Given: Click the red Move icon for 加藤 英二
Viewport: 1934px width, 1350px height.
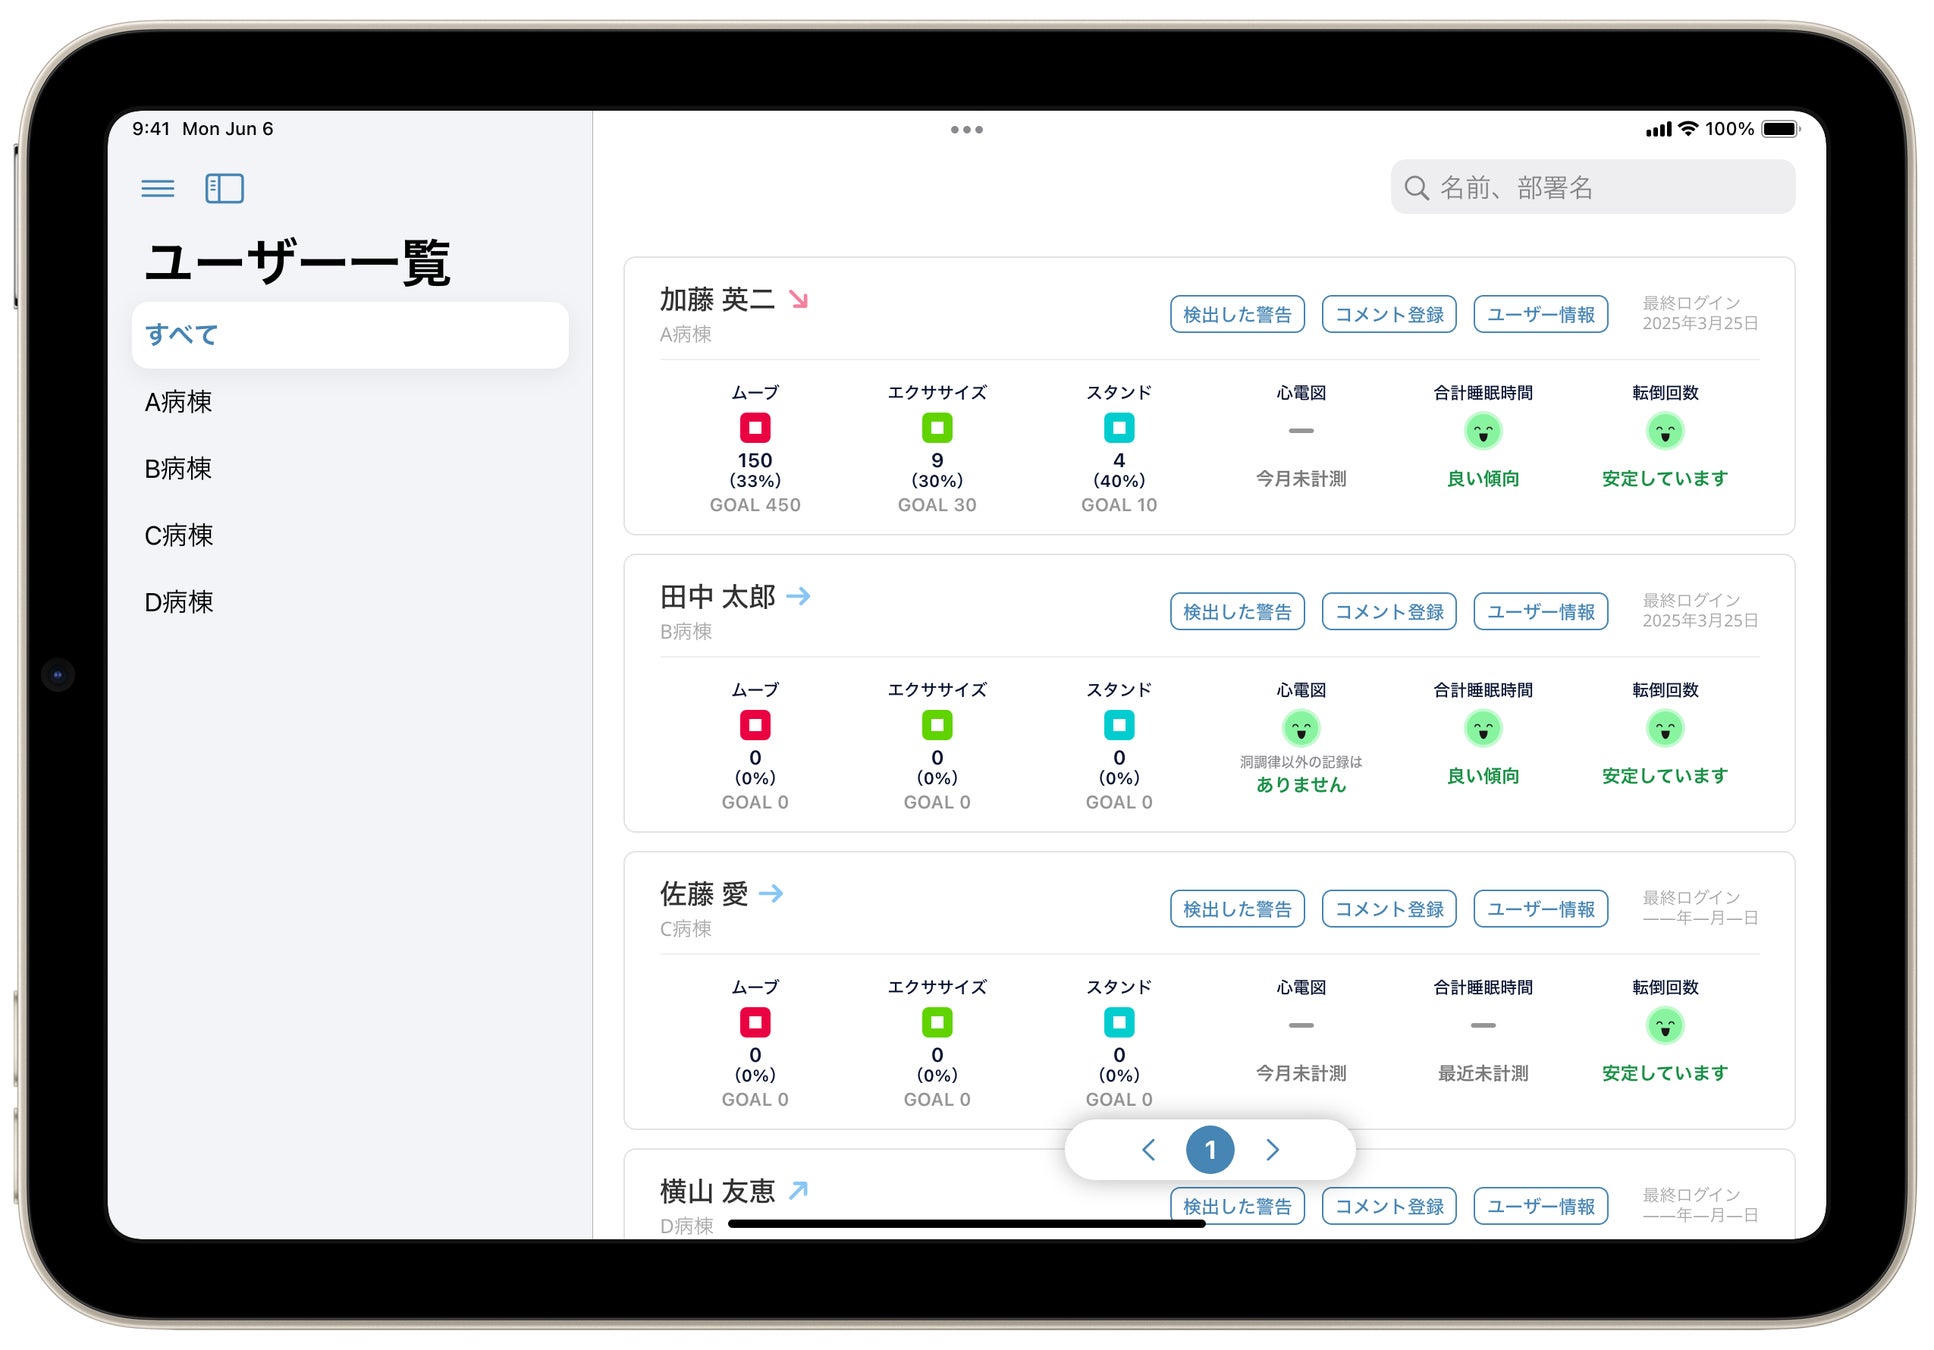Looking at the screenshot, I should pos(755,428).
